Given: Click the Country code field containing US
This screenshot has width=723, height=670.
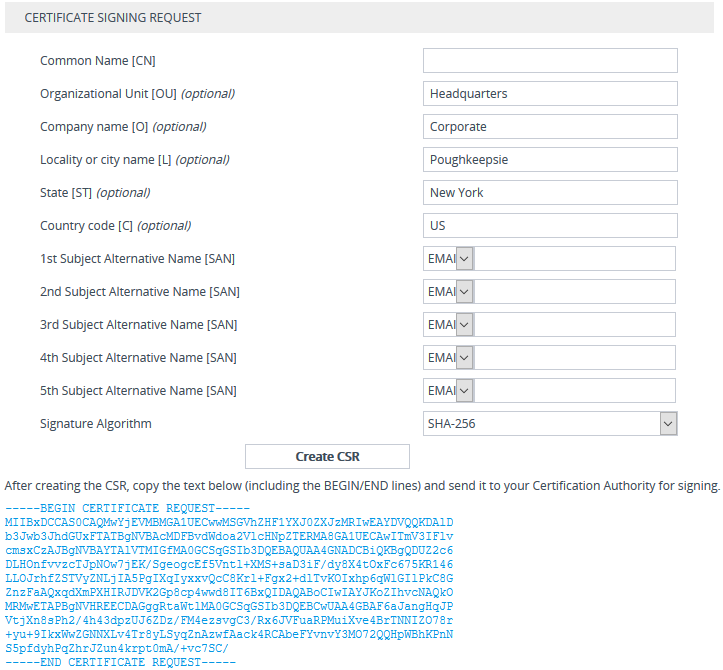Looking at the screenshot, I should tap(550, 226).
